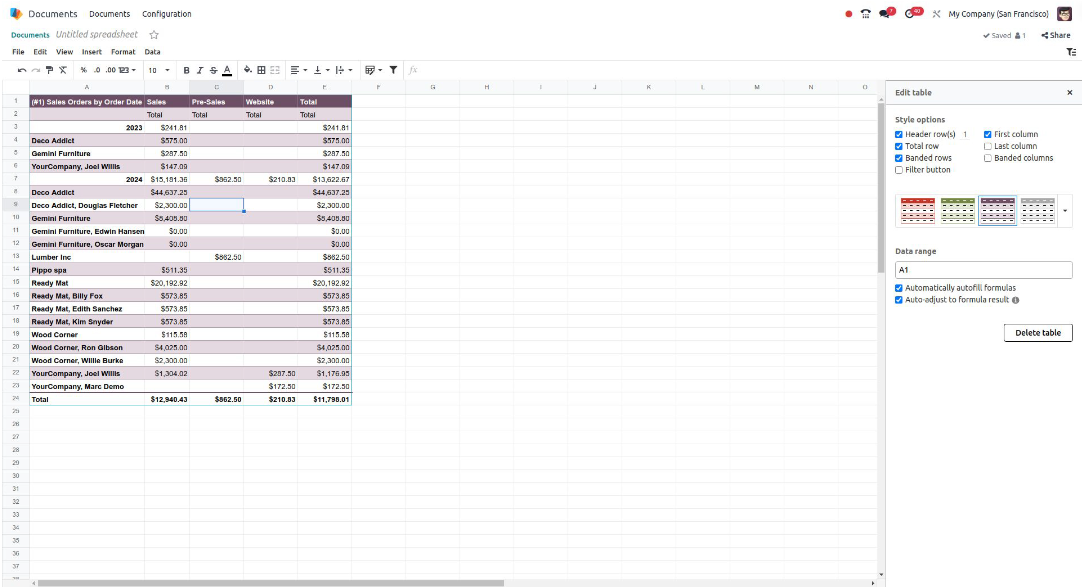Open the font size dropdown
Image resolution: width=1083 pixels, height=587 pixels.
[159, 70]
